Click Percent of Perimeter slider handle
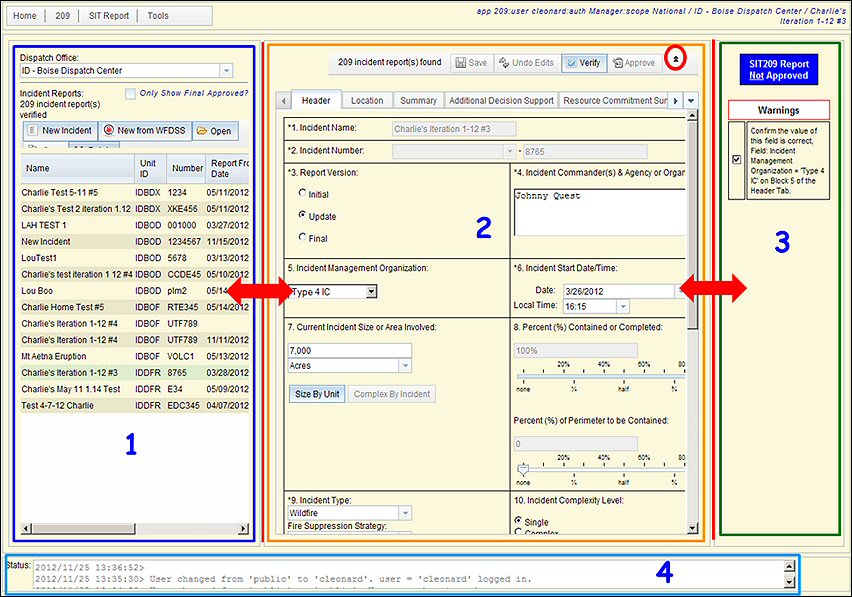This screenshot has height=597, width=852. [x=523, y=469]
